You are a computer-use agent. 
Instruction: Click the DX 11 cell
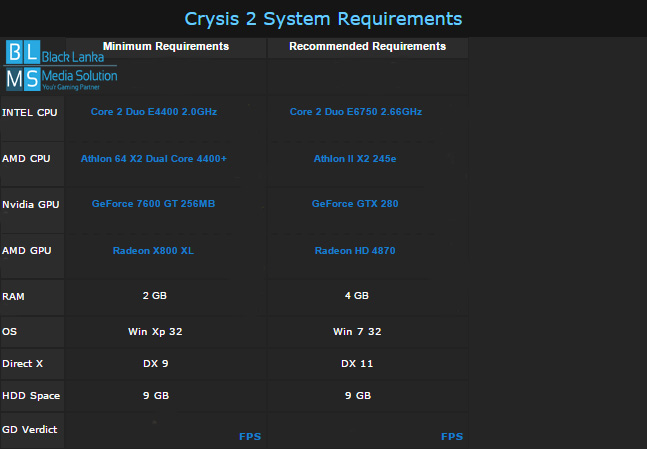point(357,364)
